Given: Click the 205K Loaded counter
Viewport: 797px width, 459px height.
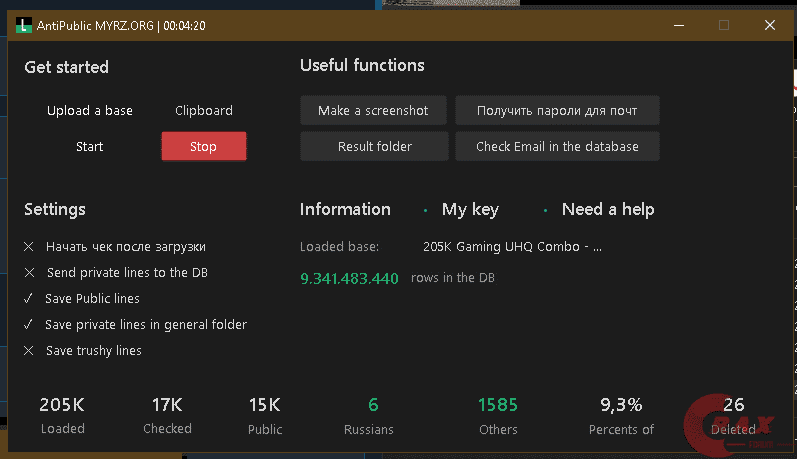Looking at the screenshot, I should (x=63, y=415).
